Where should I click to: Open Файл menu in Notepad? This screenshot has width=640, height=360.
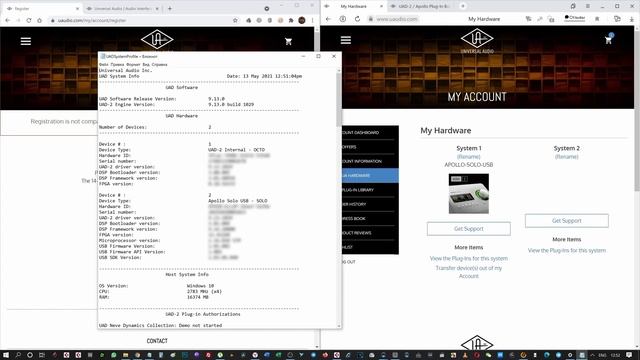tap(103, 64)
